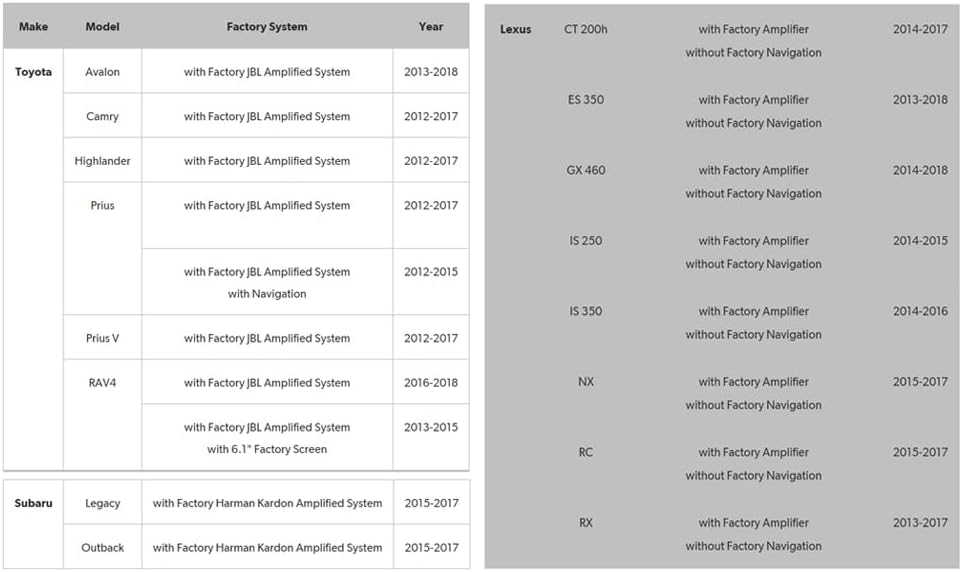This screenshot has width=962, height=572.
Task: Click the Make column header
Action: 33,26
